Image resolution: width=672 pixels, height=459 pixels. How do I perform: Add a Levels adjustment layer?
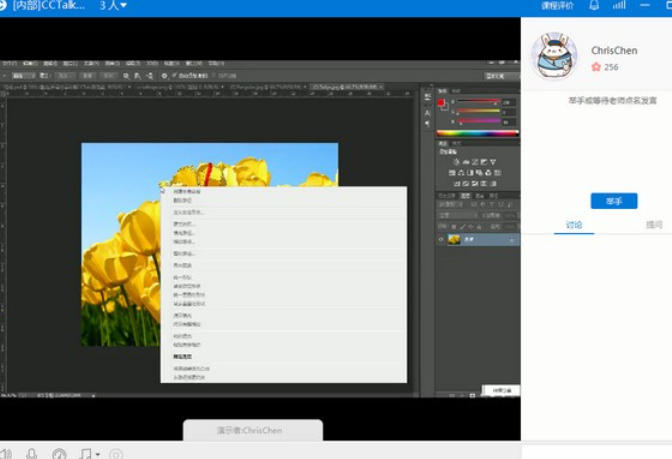[x=466, y=162]
